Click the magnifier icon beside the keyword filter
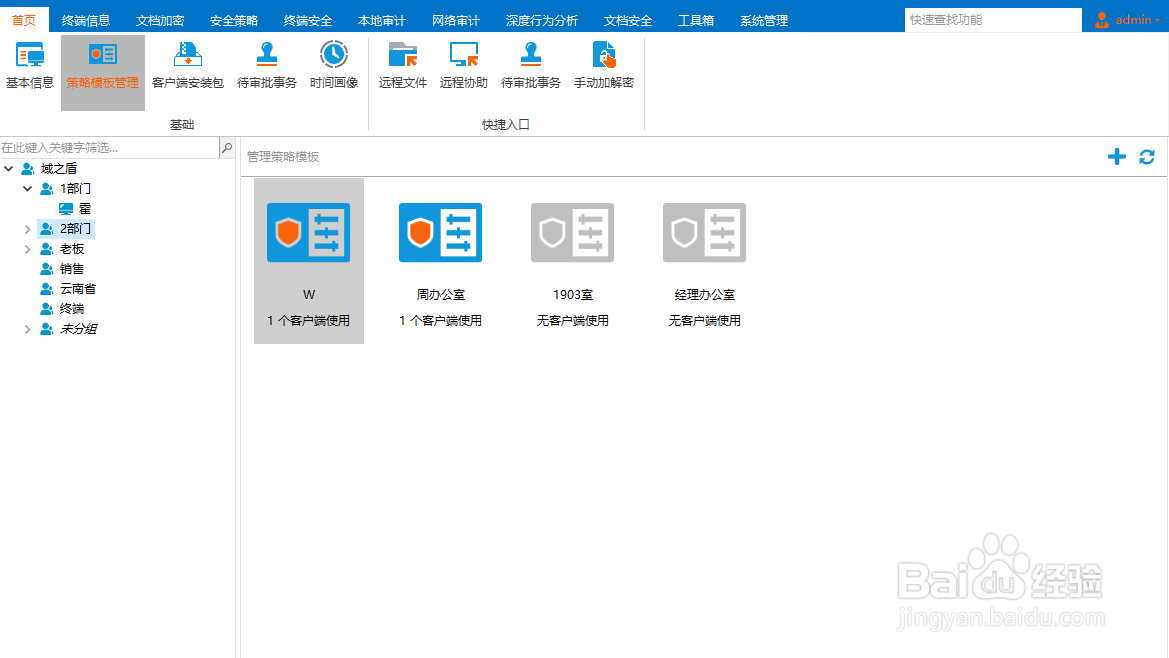 pyautogui.click(x=226, y=147)
